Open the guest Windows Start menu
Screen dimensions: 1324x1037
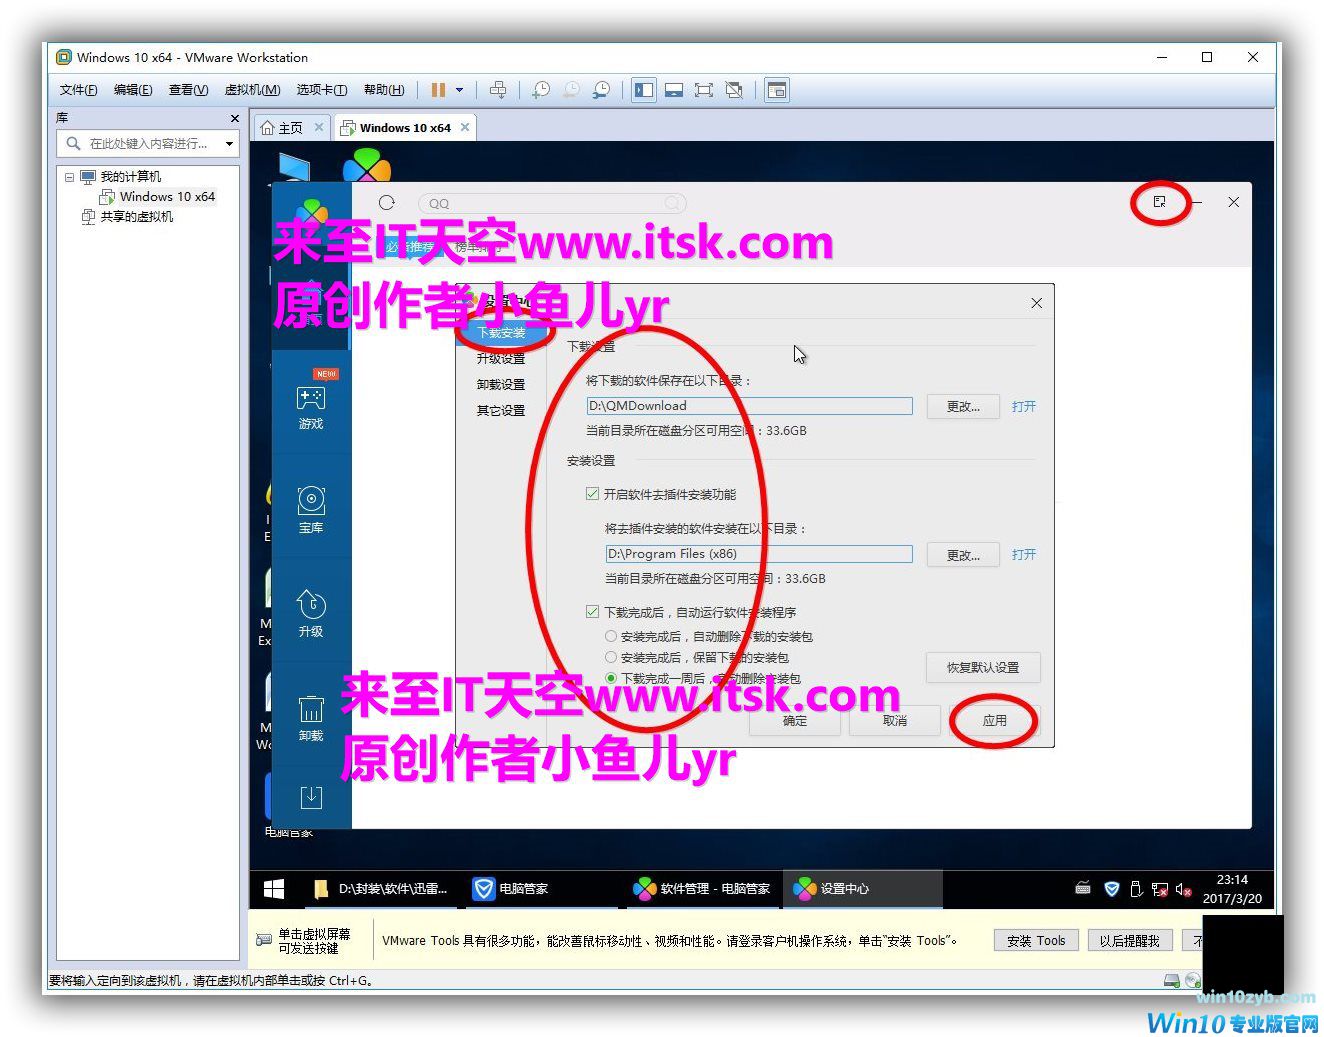pyautogui.click(x=273, y=889)
